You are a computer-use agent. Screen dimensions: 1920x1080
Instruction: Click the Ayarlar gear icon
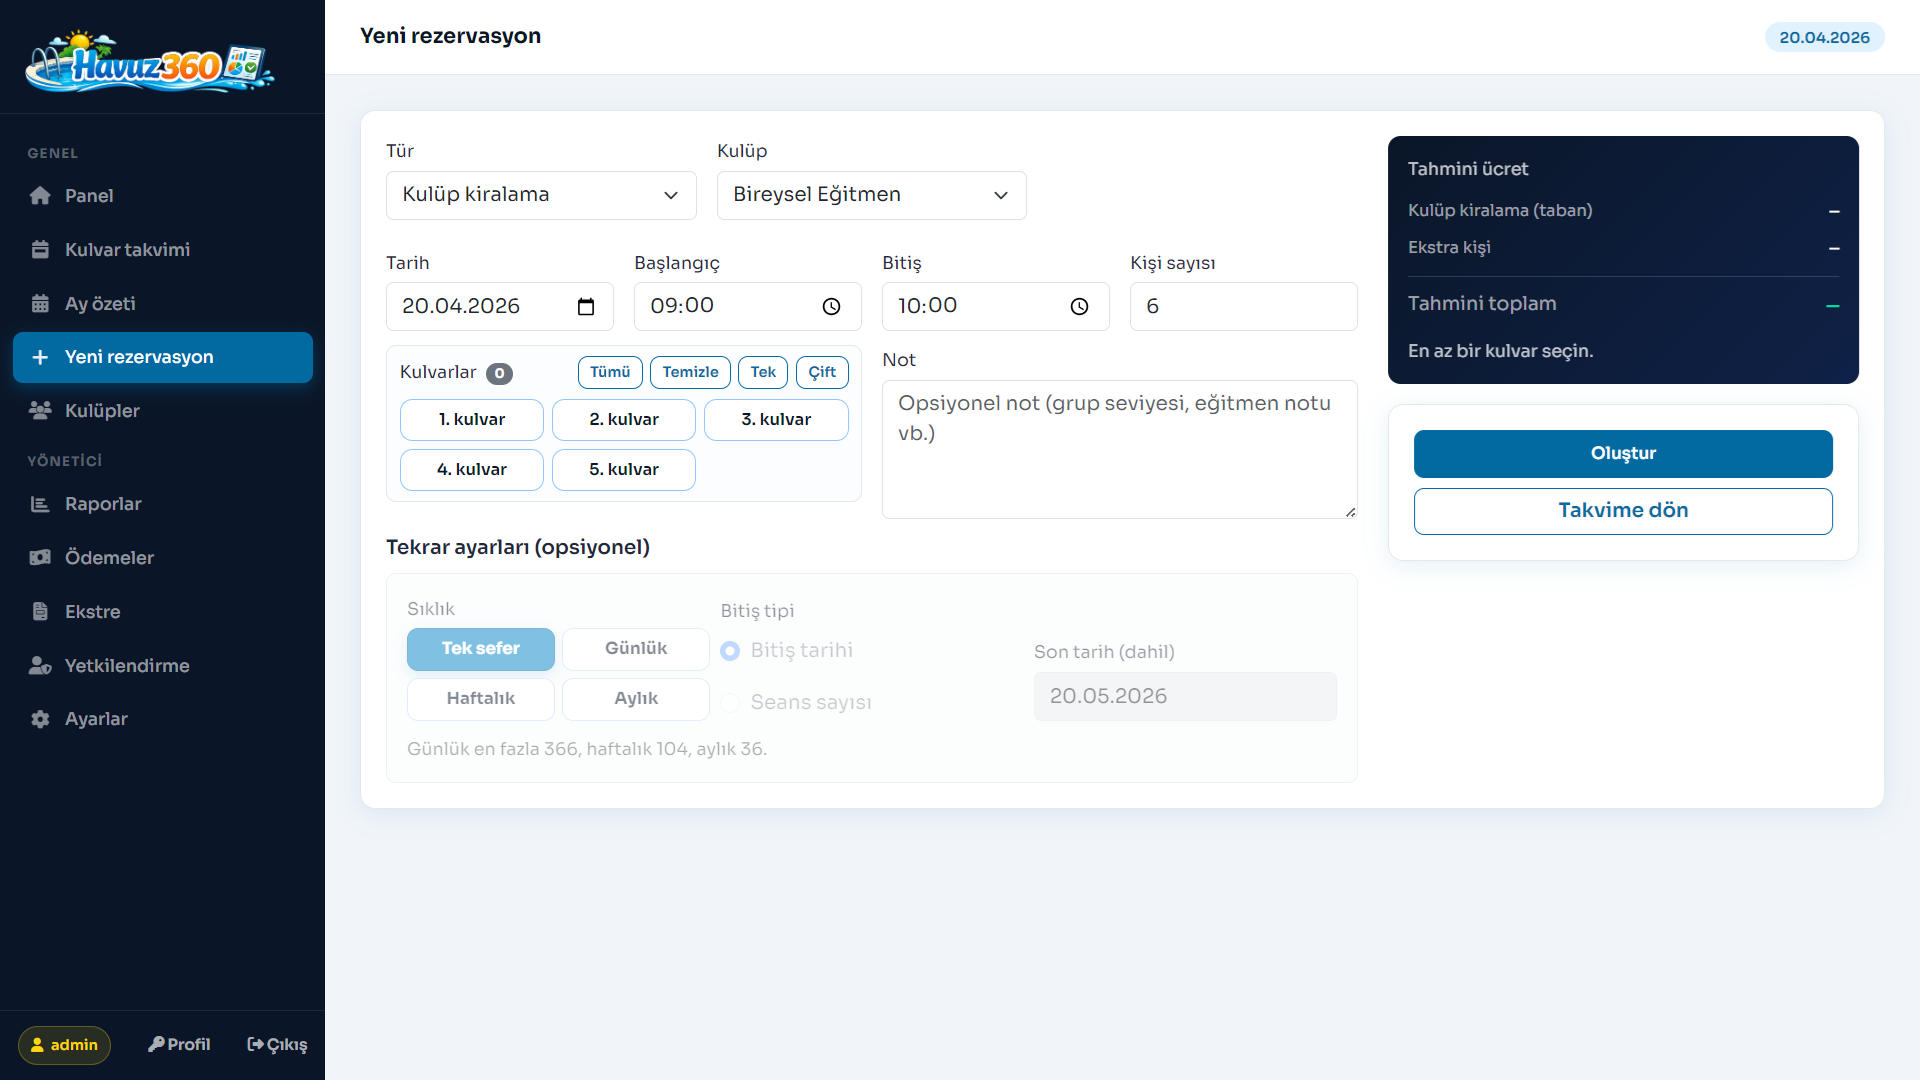(x=40, y=719)
